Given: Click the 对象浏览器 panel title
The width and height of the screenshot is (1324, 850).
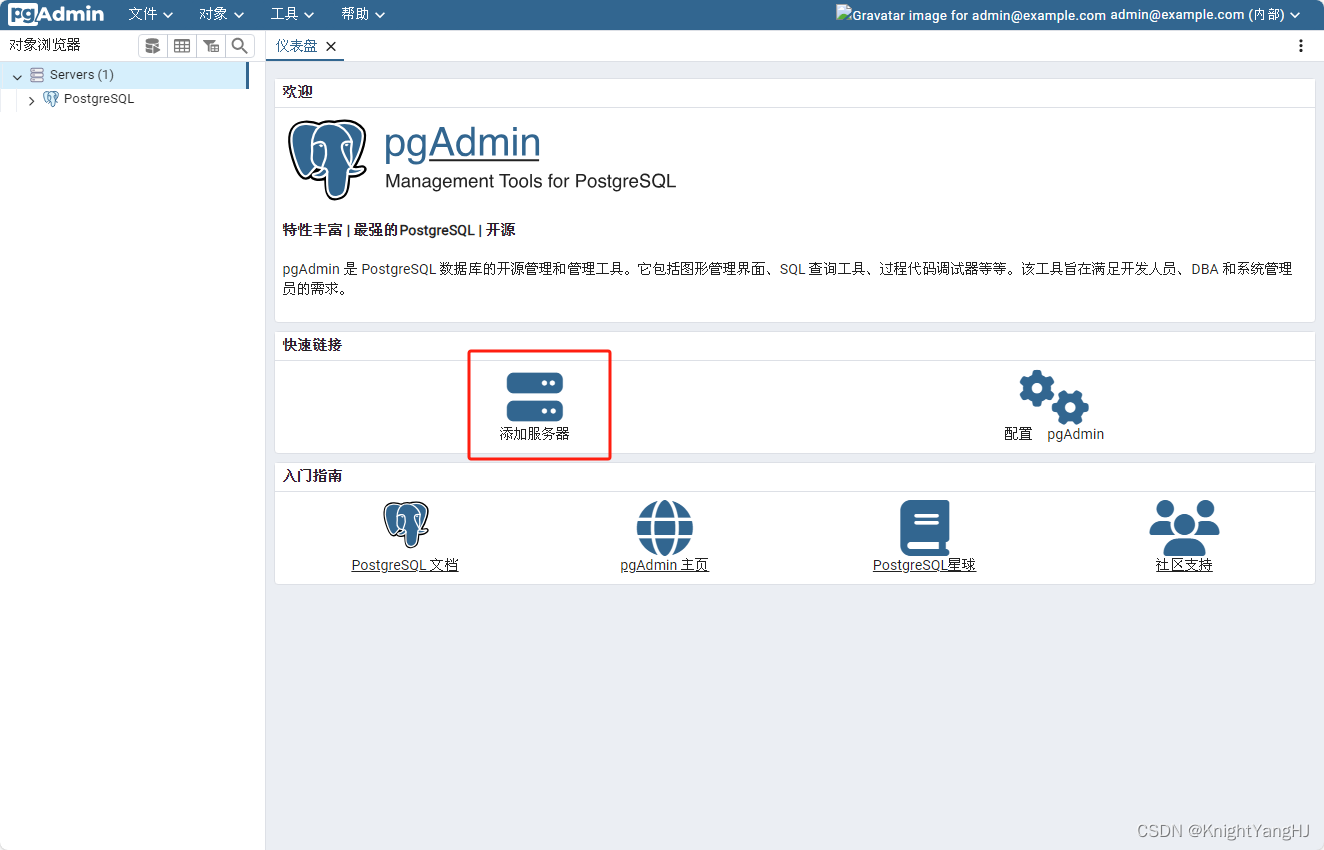Looking at the screenshot, I should [45, 45].
